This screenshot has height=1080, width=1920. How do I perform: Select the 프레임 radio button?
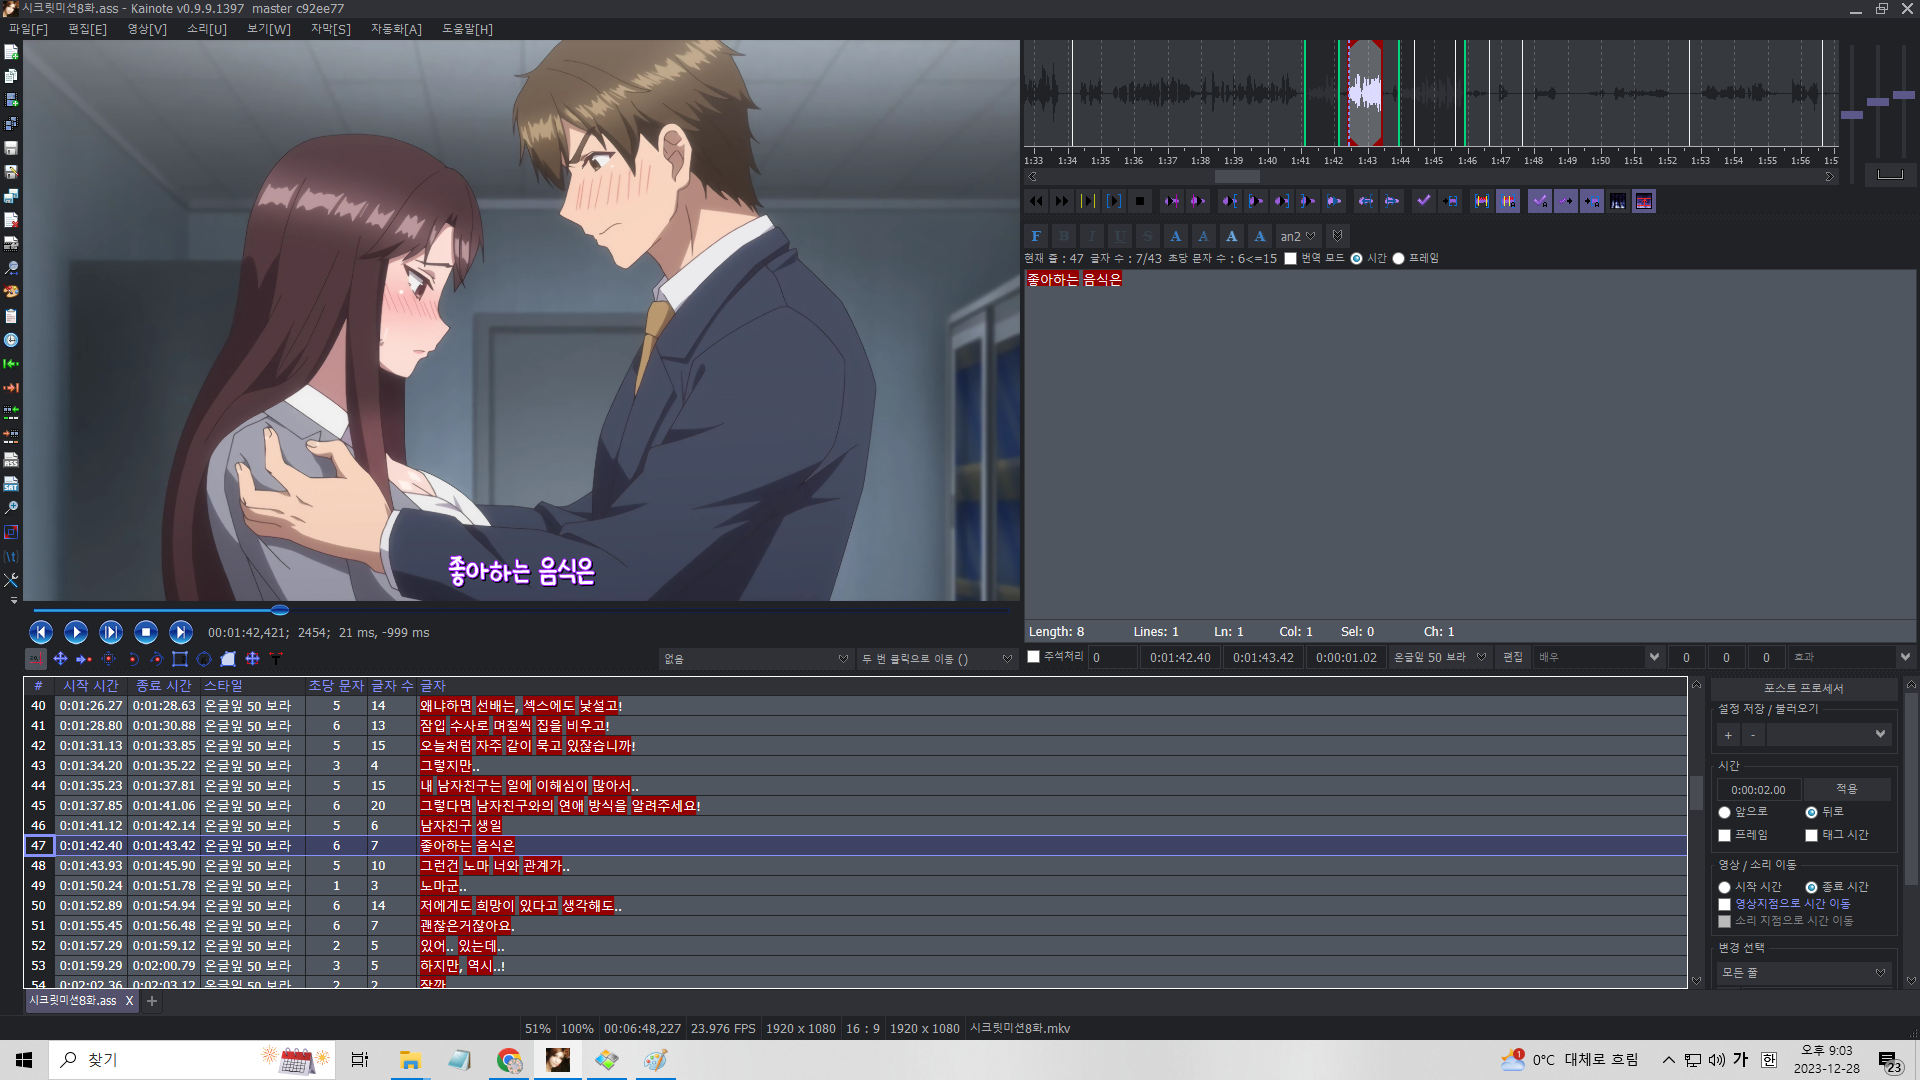pyautogui.click(x=1399, y=259)
